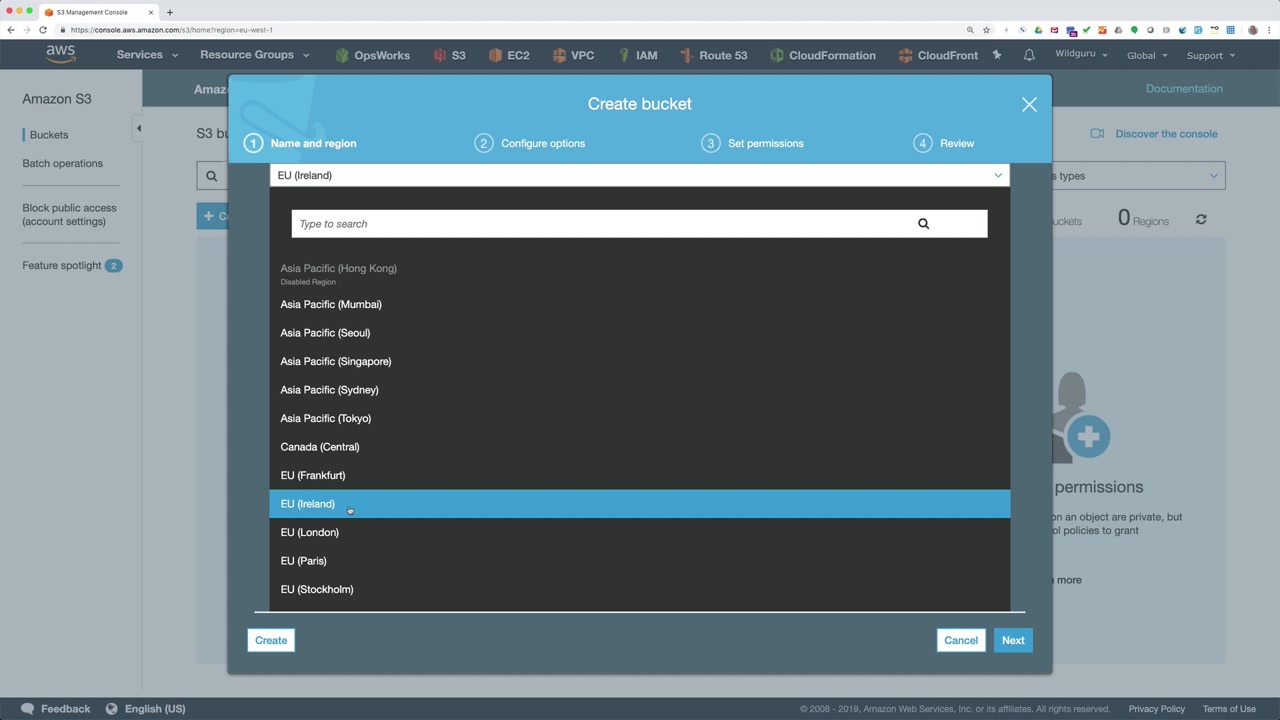The image size is (1280, 720).
Task: Select Asia Pacific (Sydney) region
Action: (639, 390)
